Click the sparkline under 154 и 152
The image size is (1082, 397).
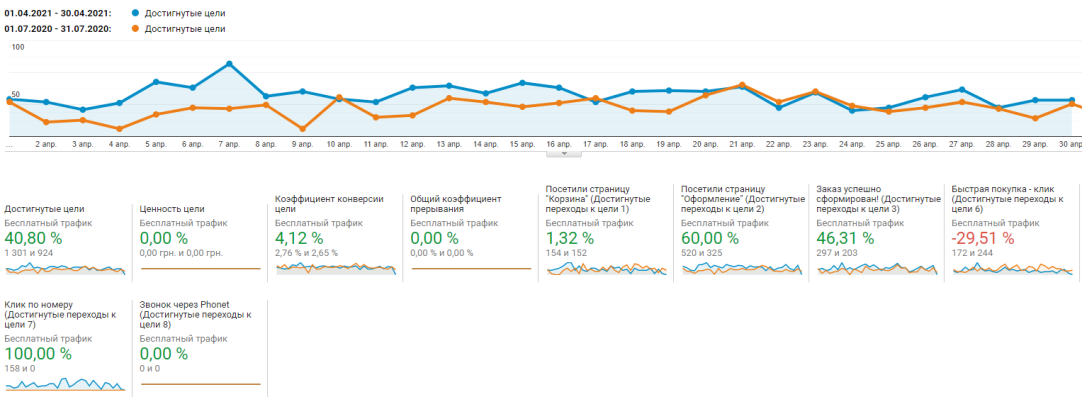pos(607,269)
